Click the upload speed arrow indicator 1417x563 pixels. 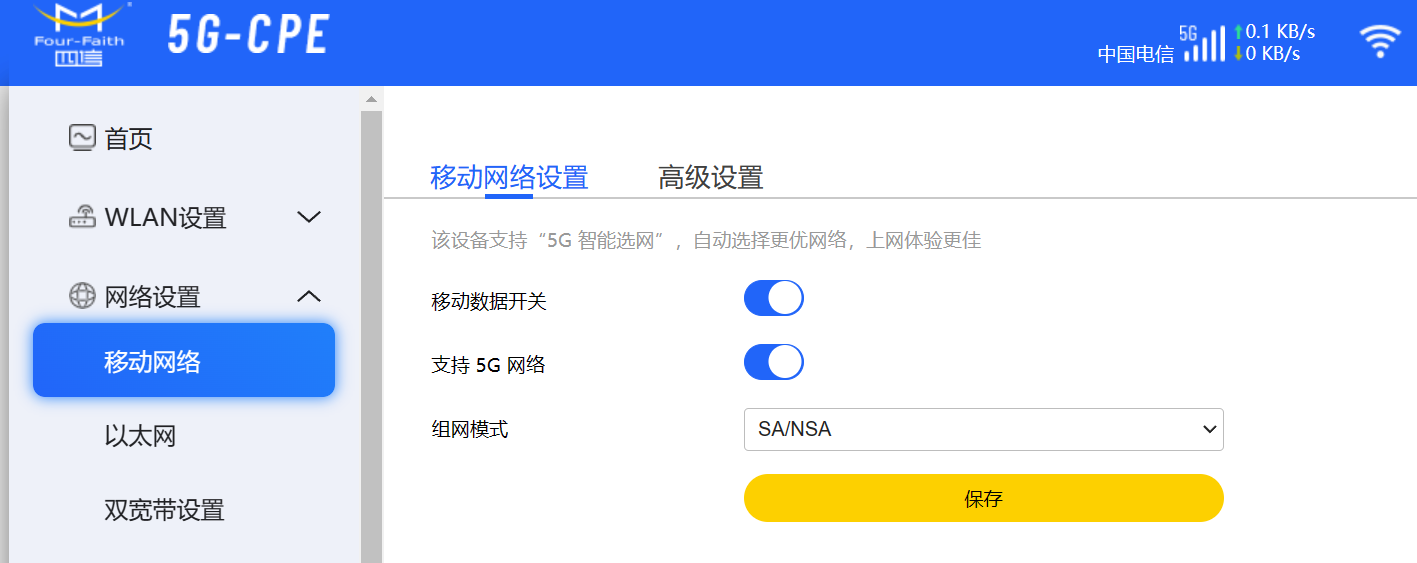pos(1238,31)
